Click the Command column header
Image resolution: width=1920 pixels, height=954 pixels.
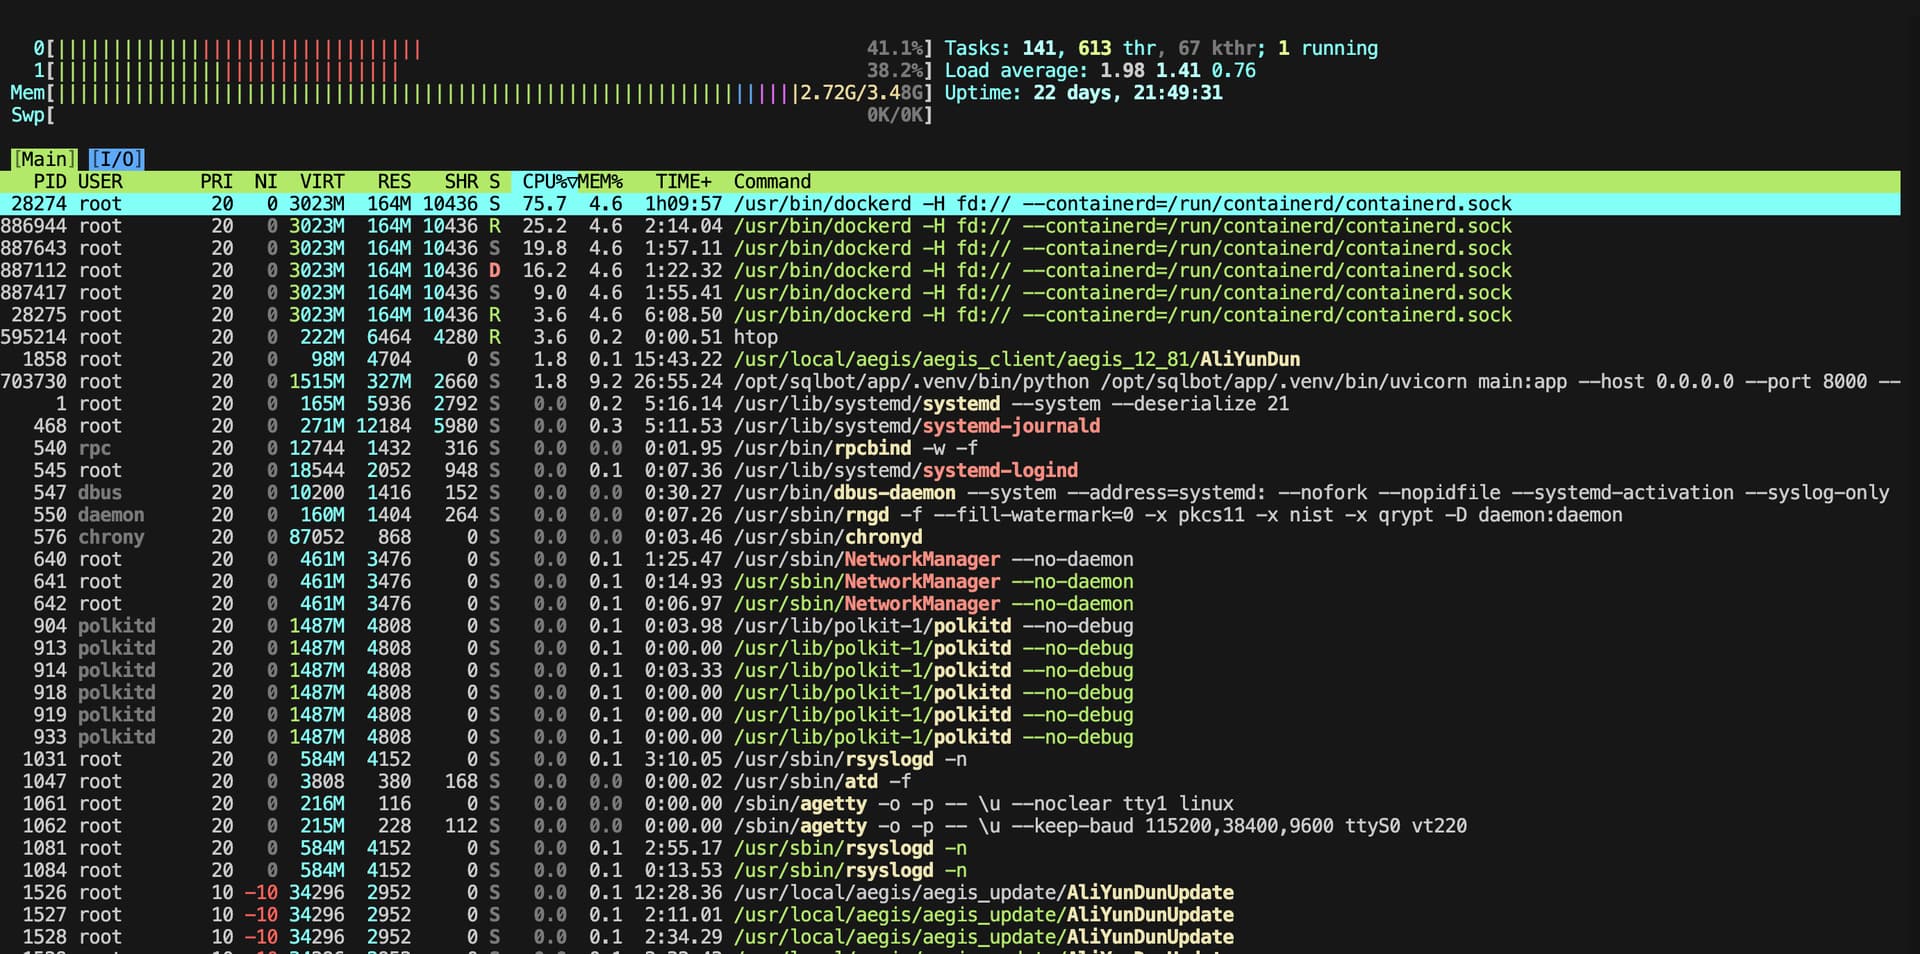click(772, 182)
